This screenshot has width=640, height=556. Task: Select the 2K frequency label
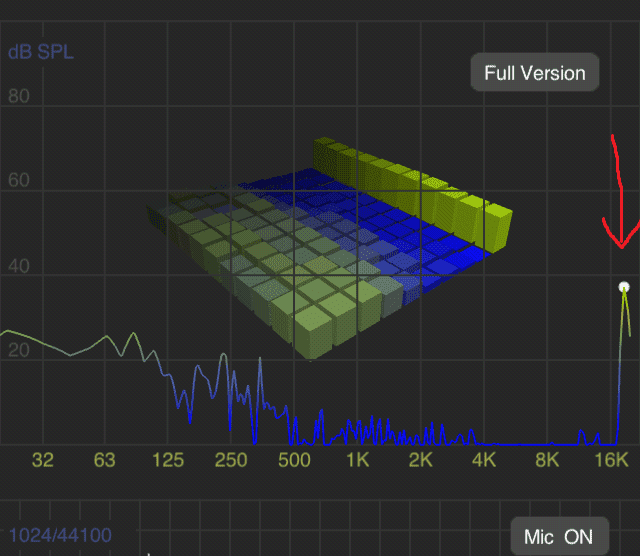[x=421, y=460]
